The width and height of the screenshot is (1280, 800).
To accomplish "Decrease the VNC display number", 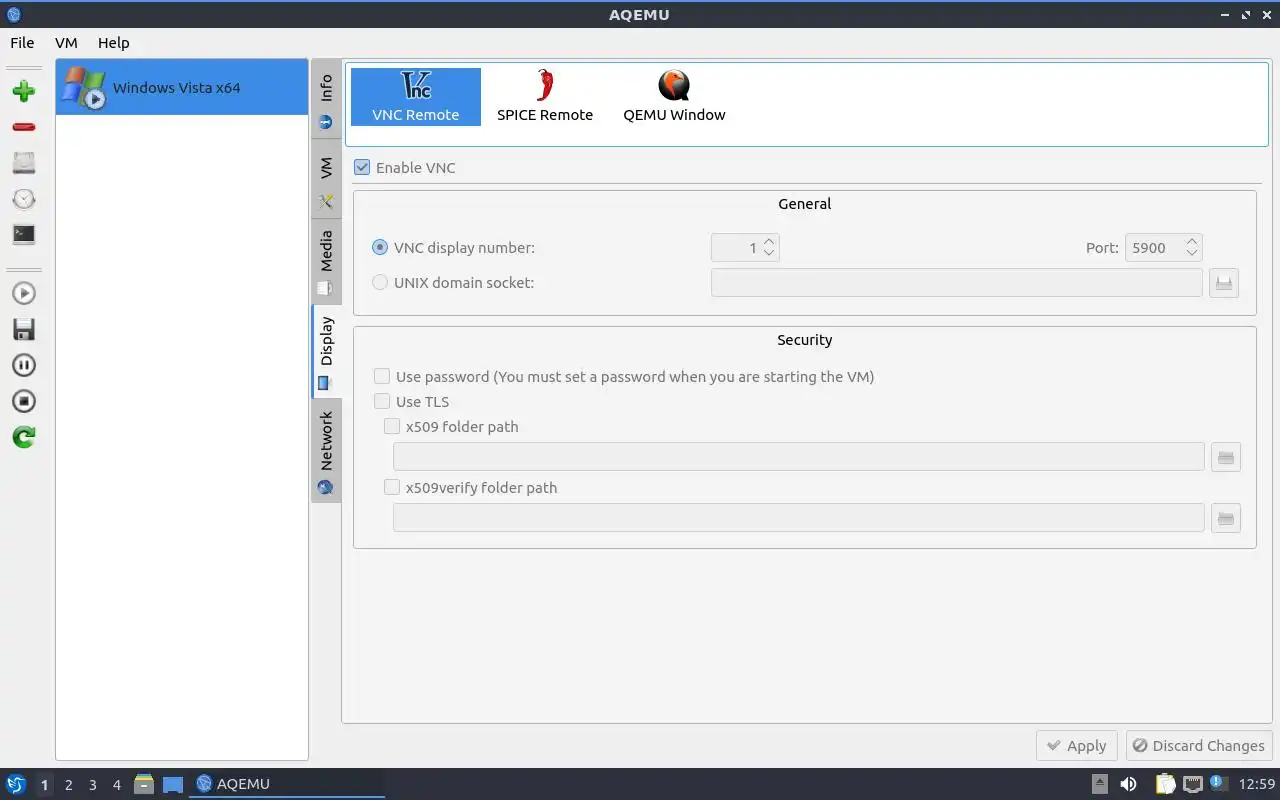I will pyautogui.click(x=769, y=253).
